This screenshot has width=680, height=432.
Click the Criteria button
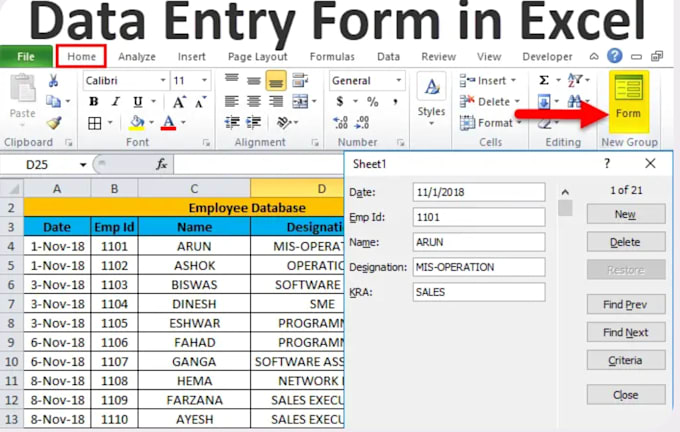point(626,360)
